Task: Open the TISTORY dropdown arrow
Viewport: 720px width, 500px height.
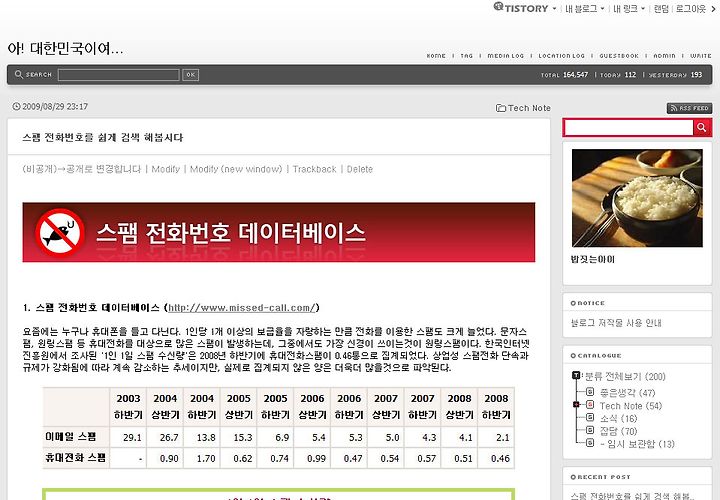Action: coord(554,9)
